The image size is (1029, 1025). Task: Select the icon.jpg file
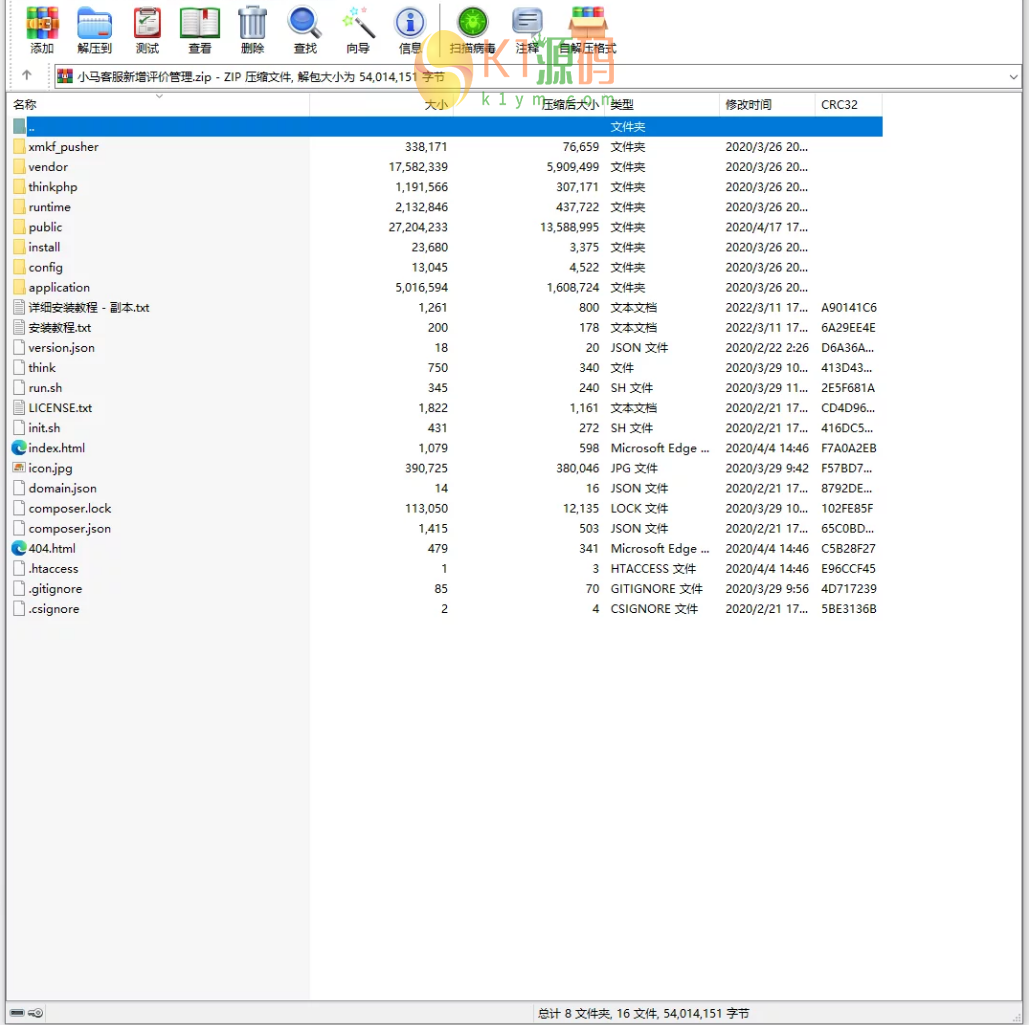tap(50, 468)
